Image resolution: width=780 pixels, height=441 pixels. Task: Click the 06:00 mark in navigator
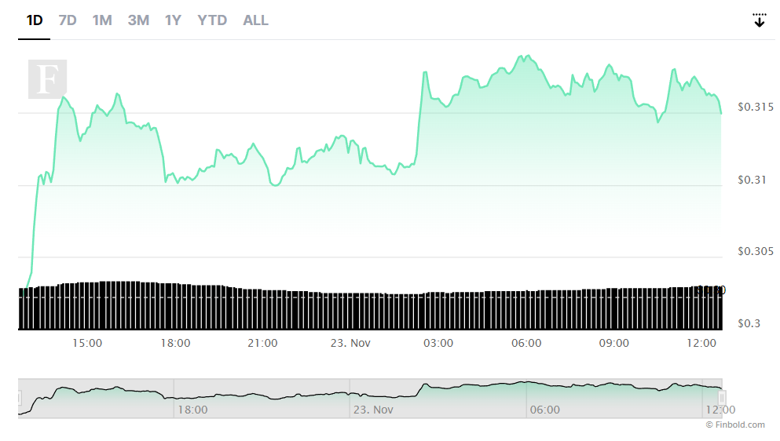(x=544, y=409)
